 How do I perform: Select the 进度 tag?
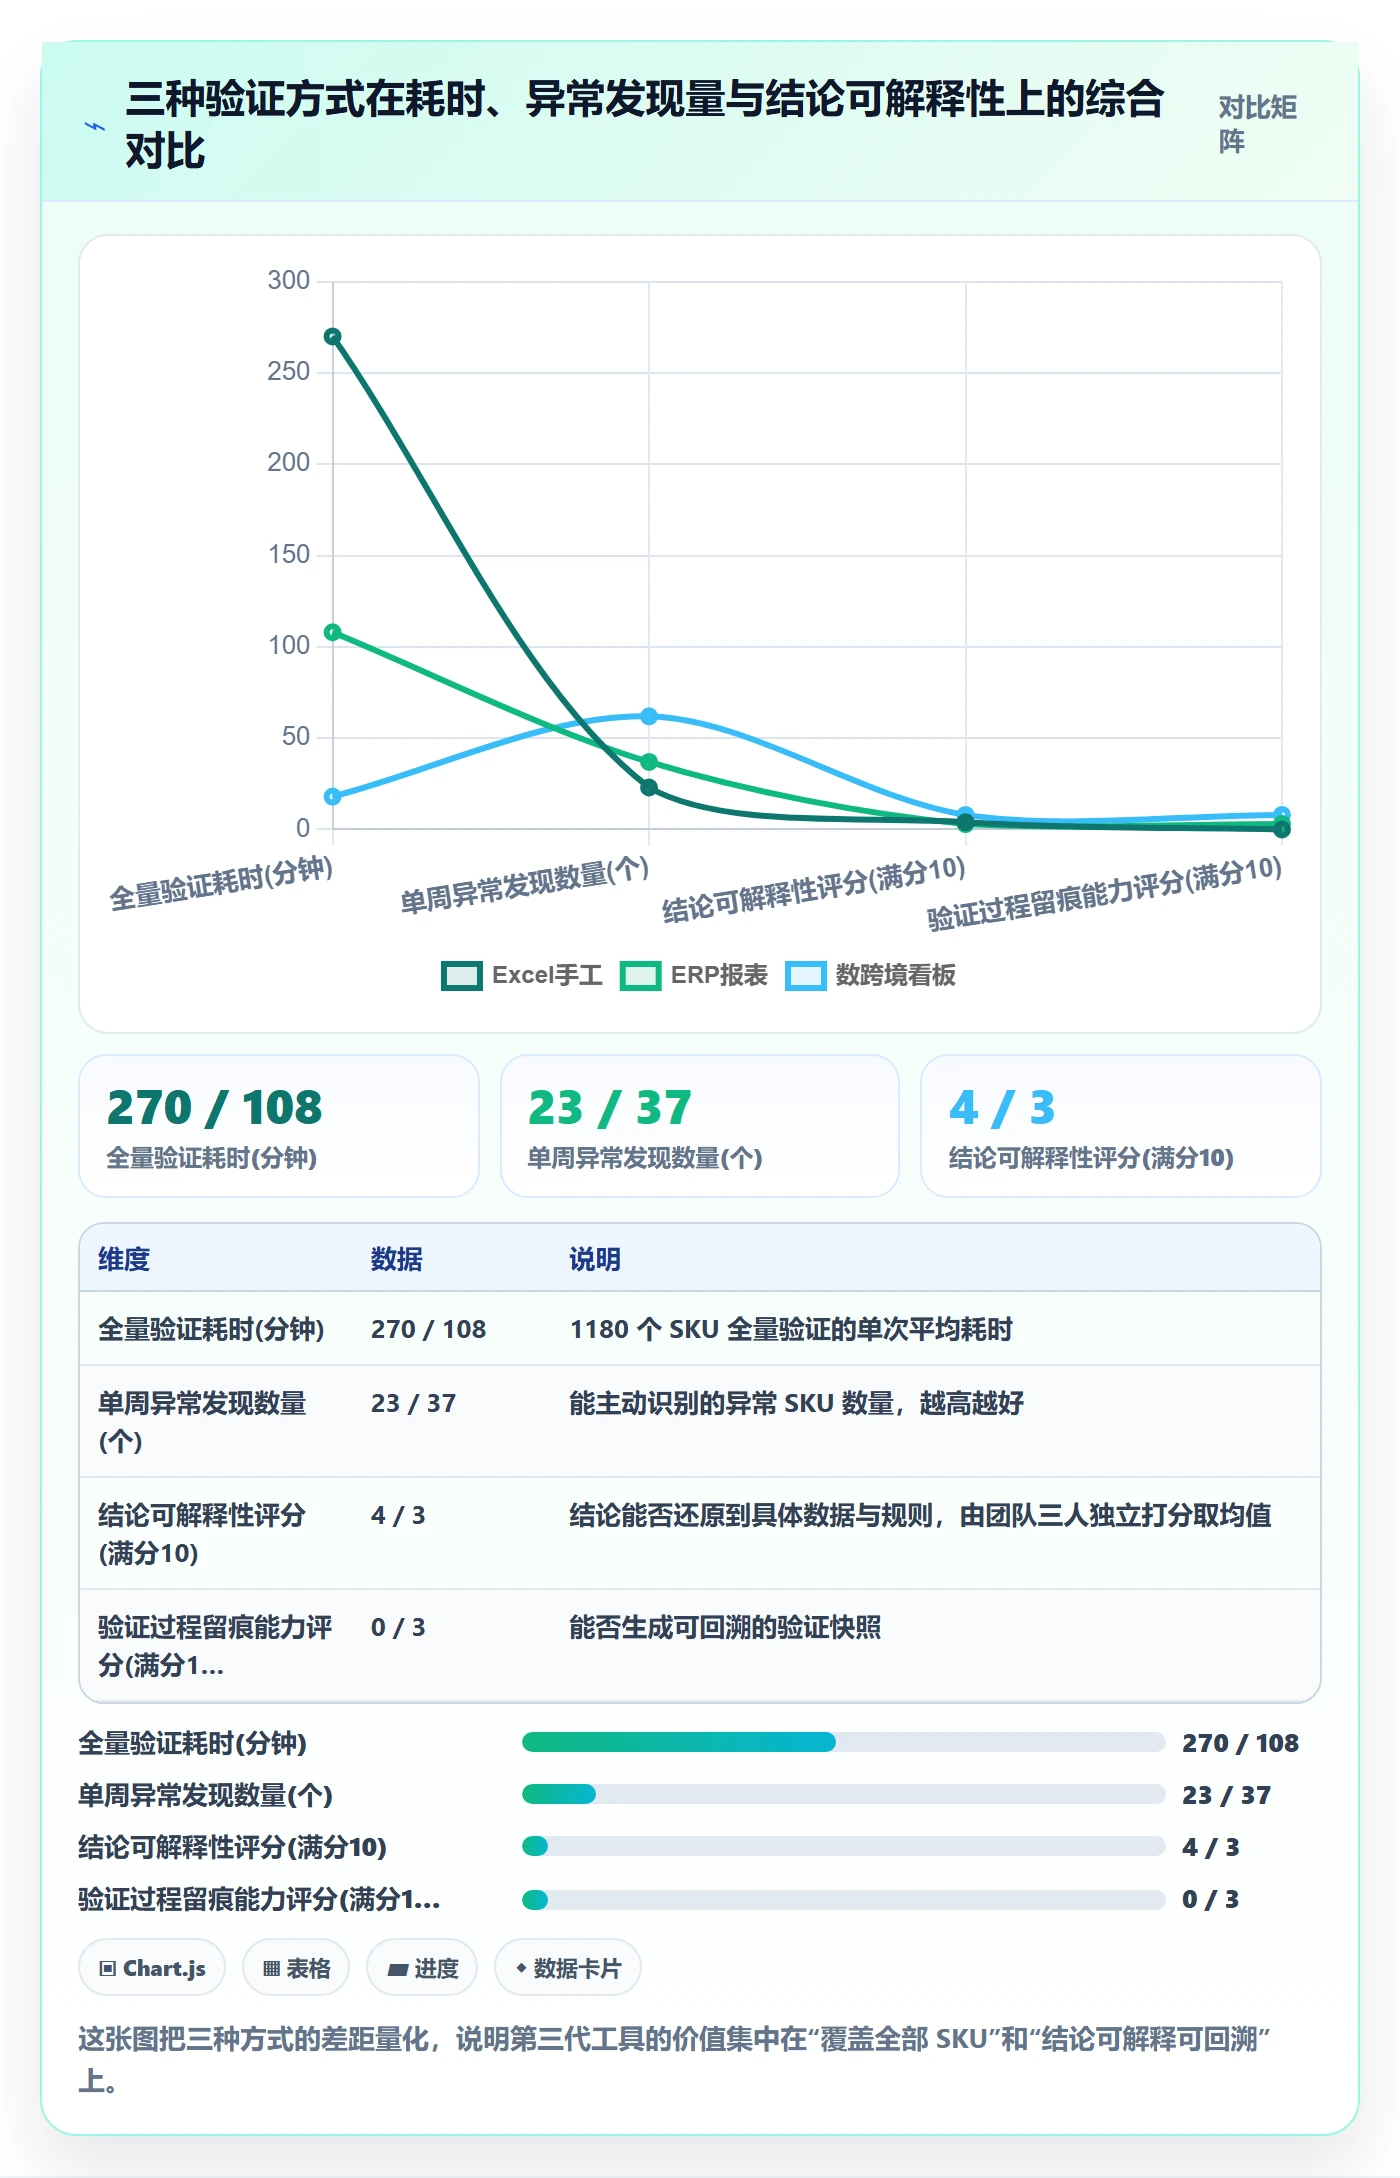point(422,1968)
